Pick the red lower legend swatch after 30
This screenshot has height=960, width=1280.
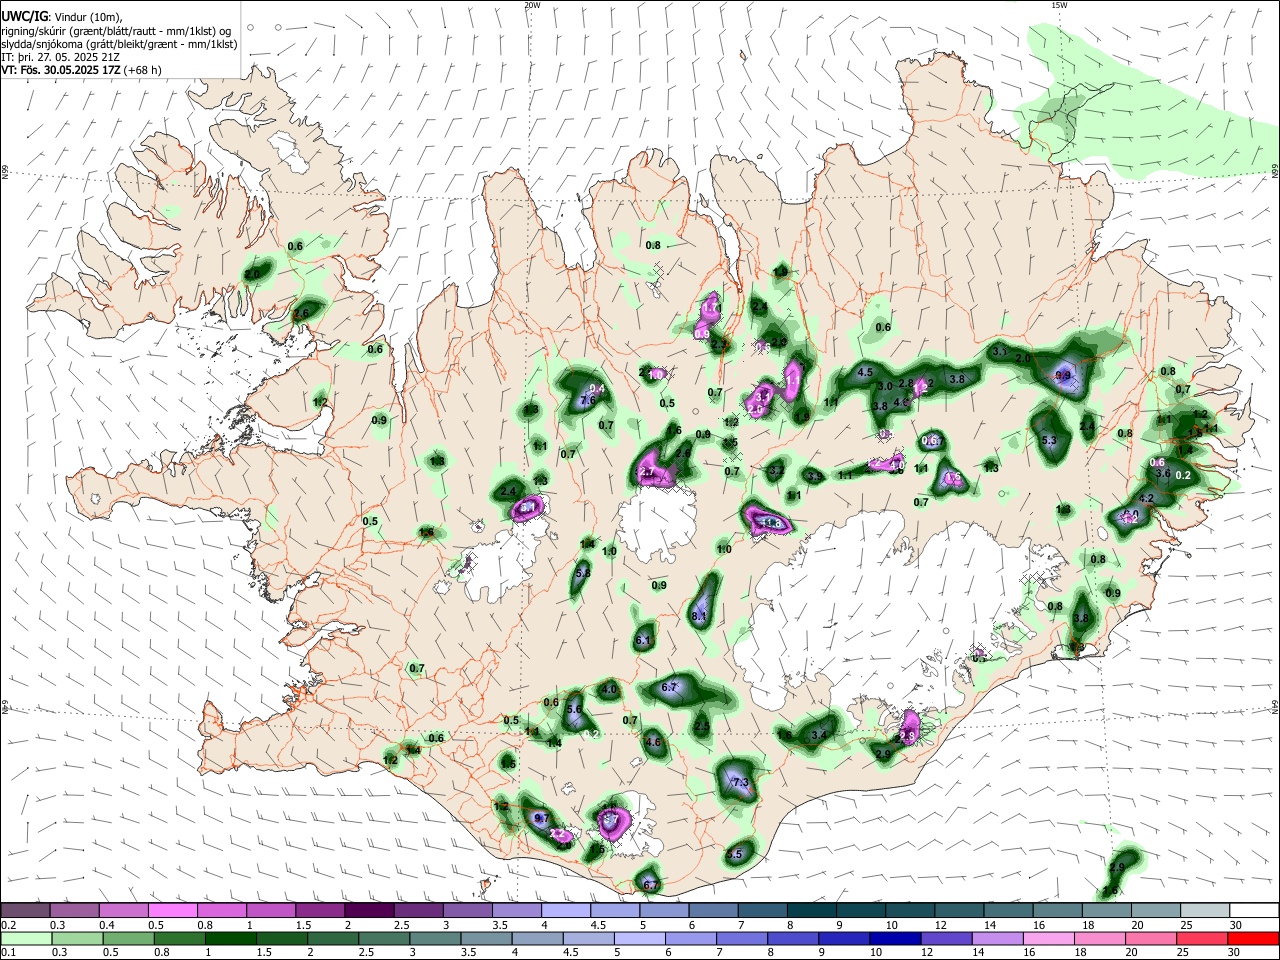(x=1254, y=938)
